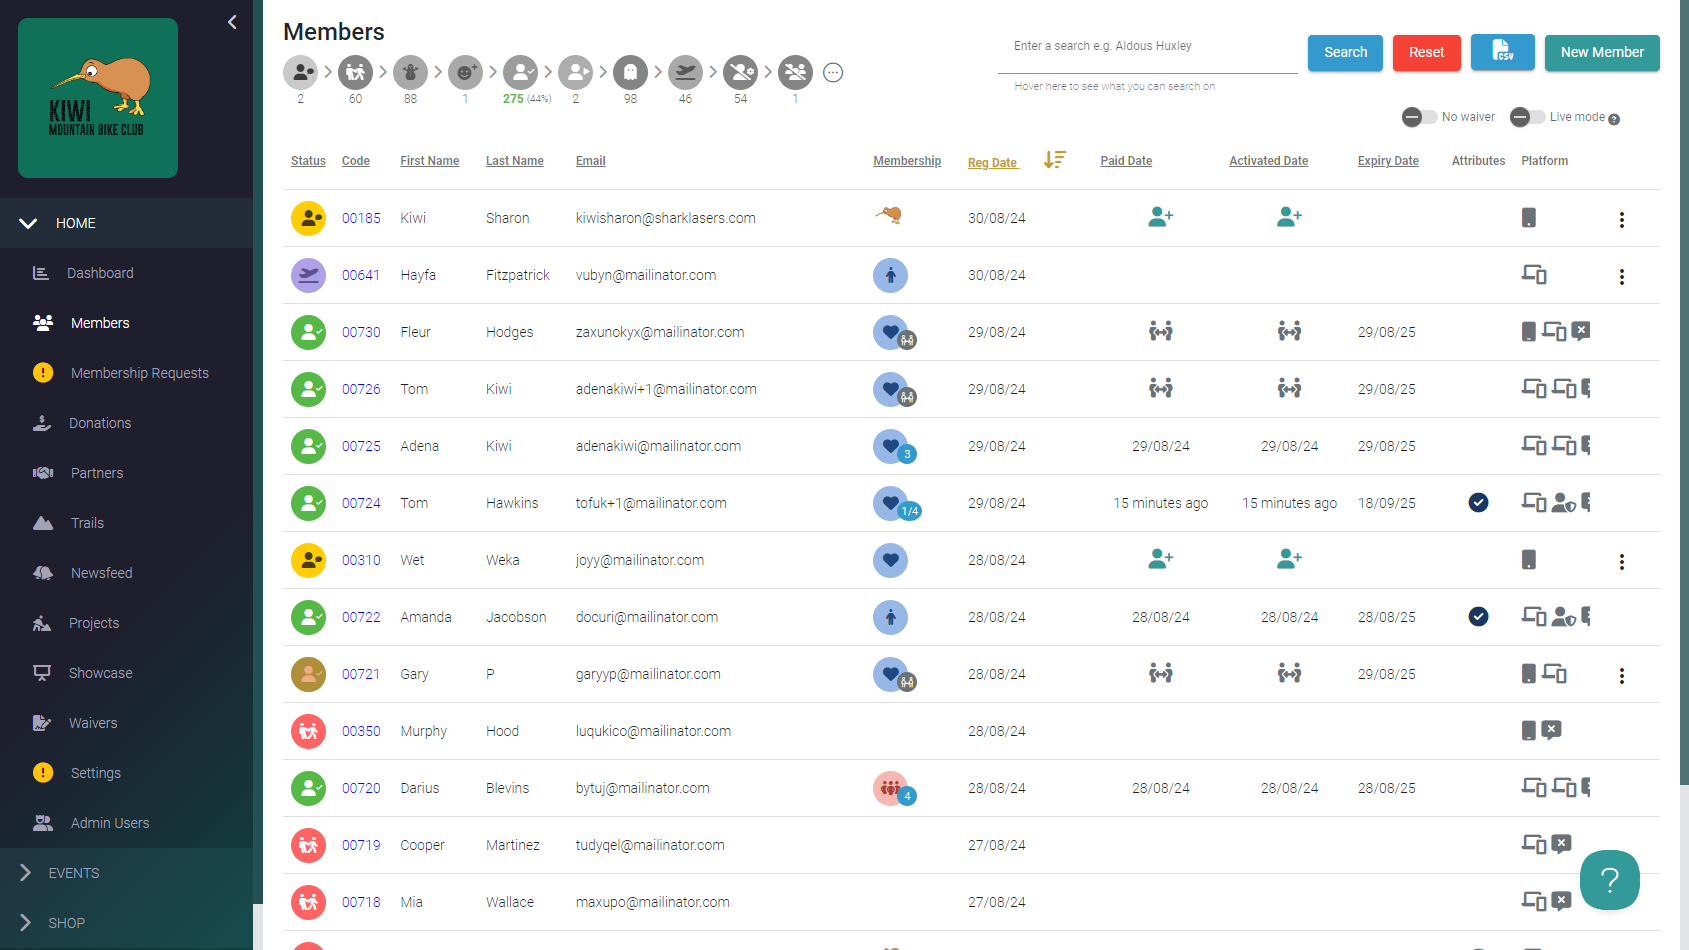
Task: Toggle the Live mode switch
Action: tap(1527, 117)
